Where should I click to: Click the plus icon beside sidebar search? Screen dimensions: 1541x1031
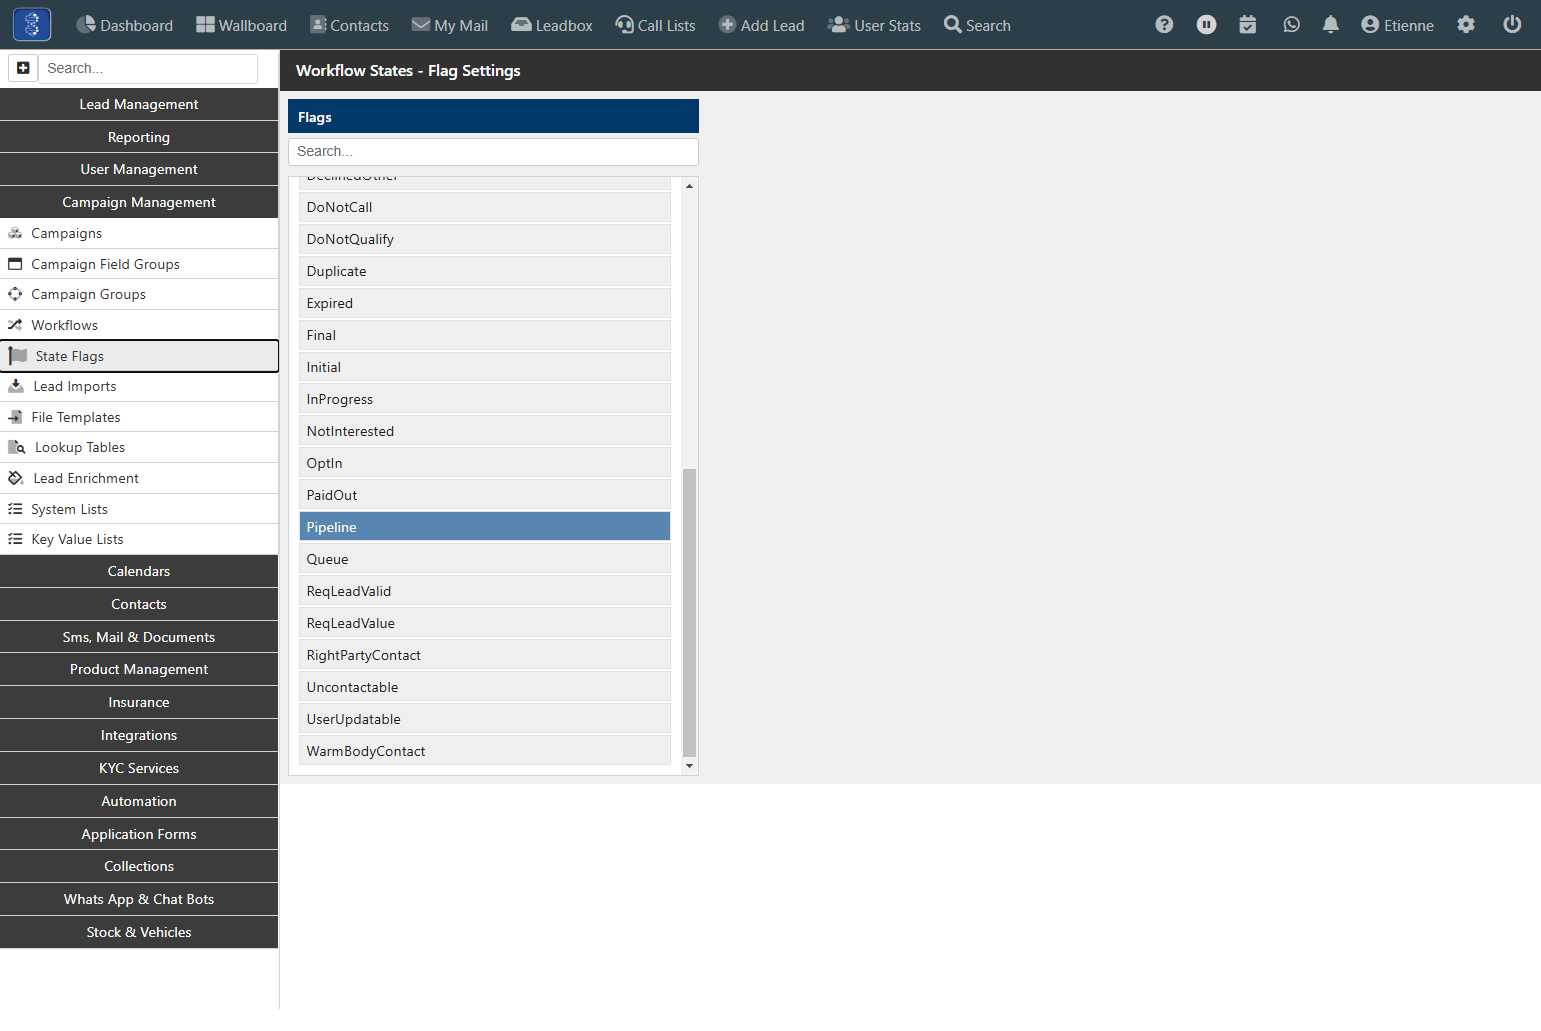pyautogui.click(x=23, y=68)
